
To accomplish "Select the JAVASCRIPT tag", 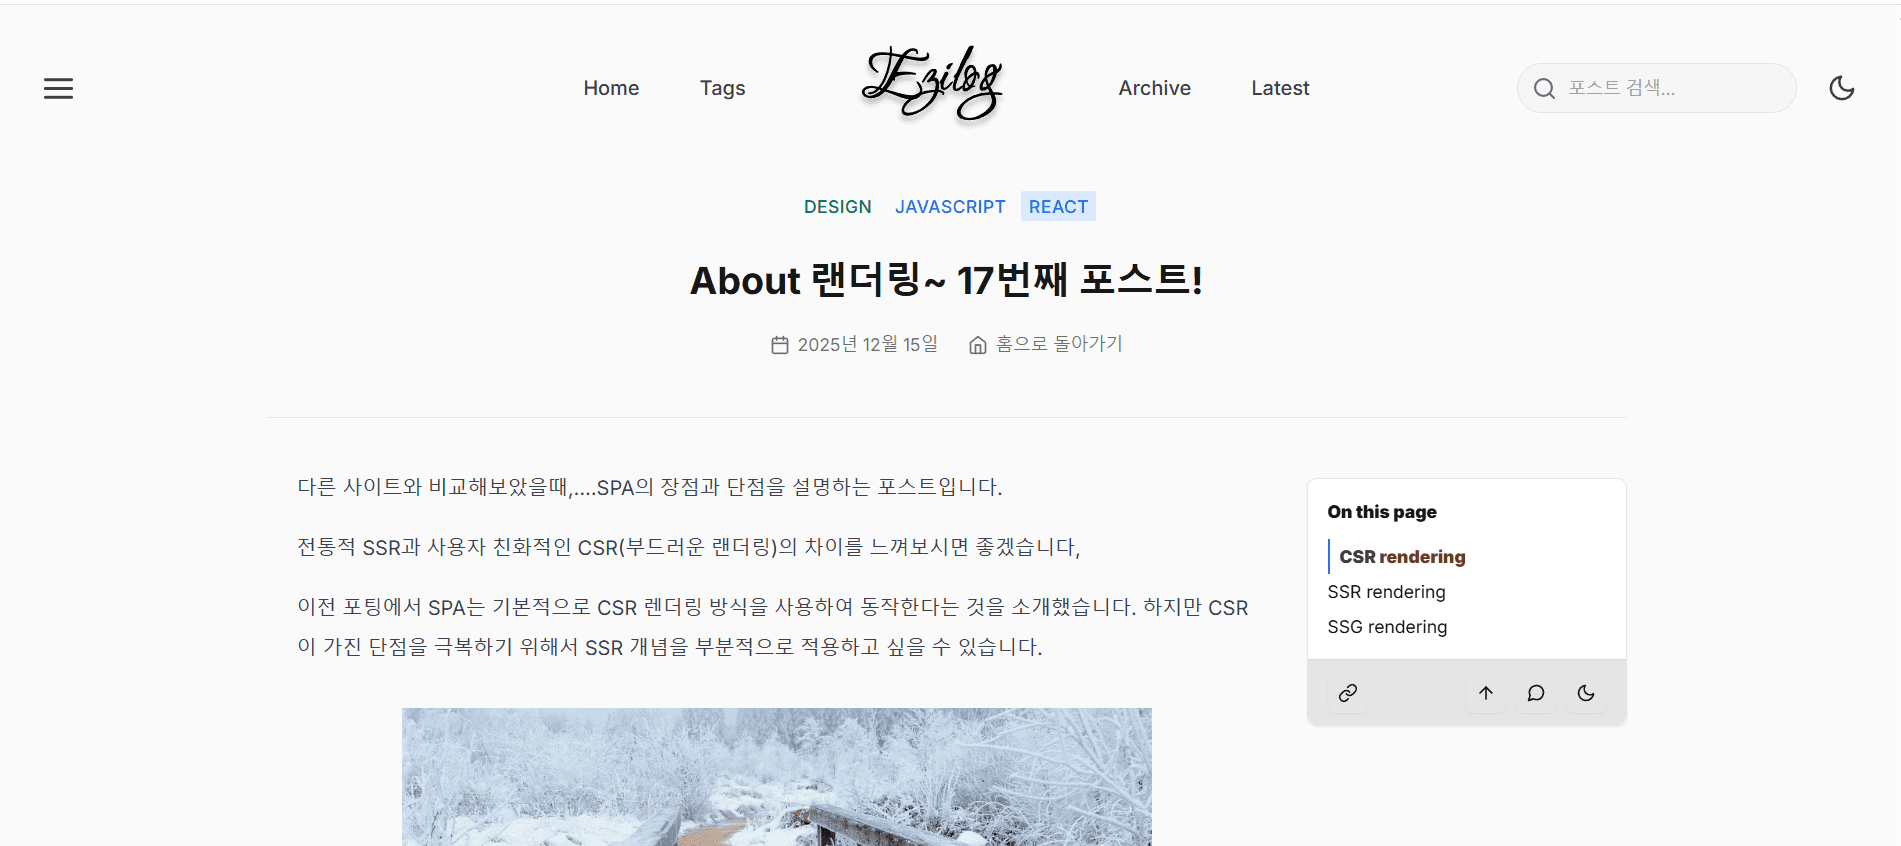I will pos(950,206).
